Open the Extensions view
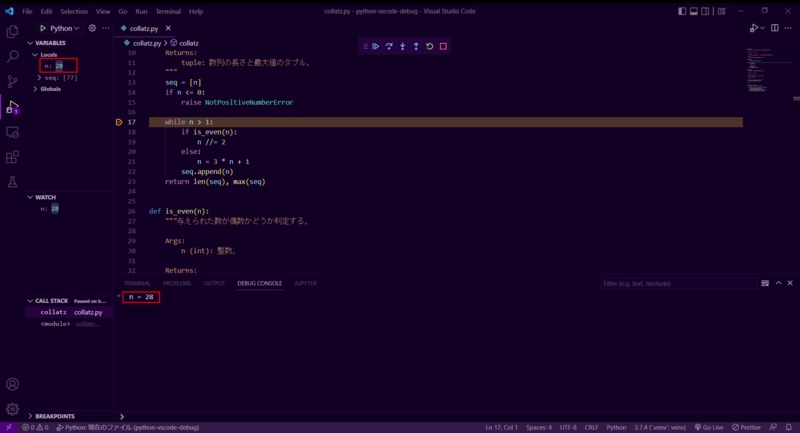 click(12, 157)
